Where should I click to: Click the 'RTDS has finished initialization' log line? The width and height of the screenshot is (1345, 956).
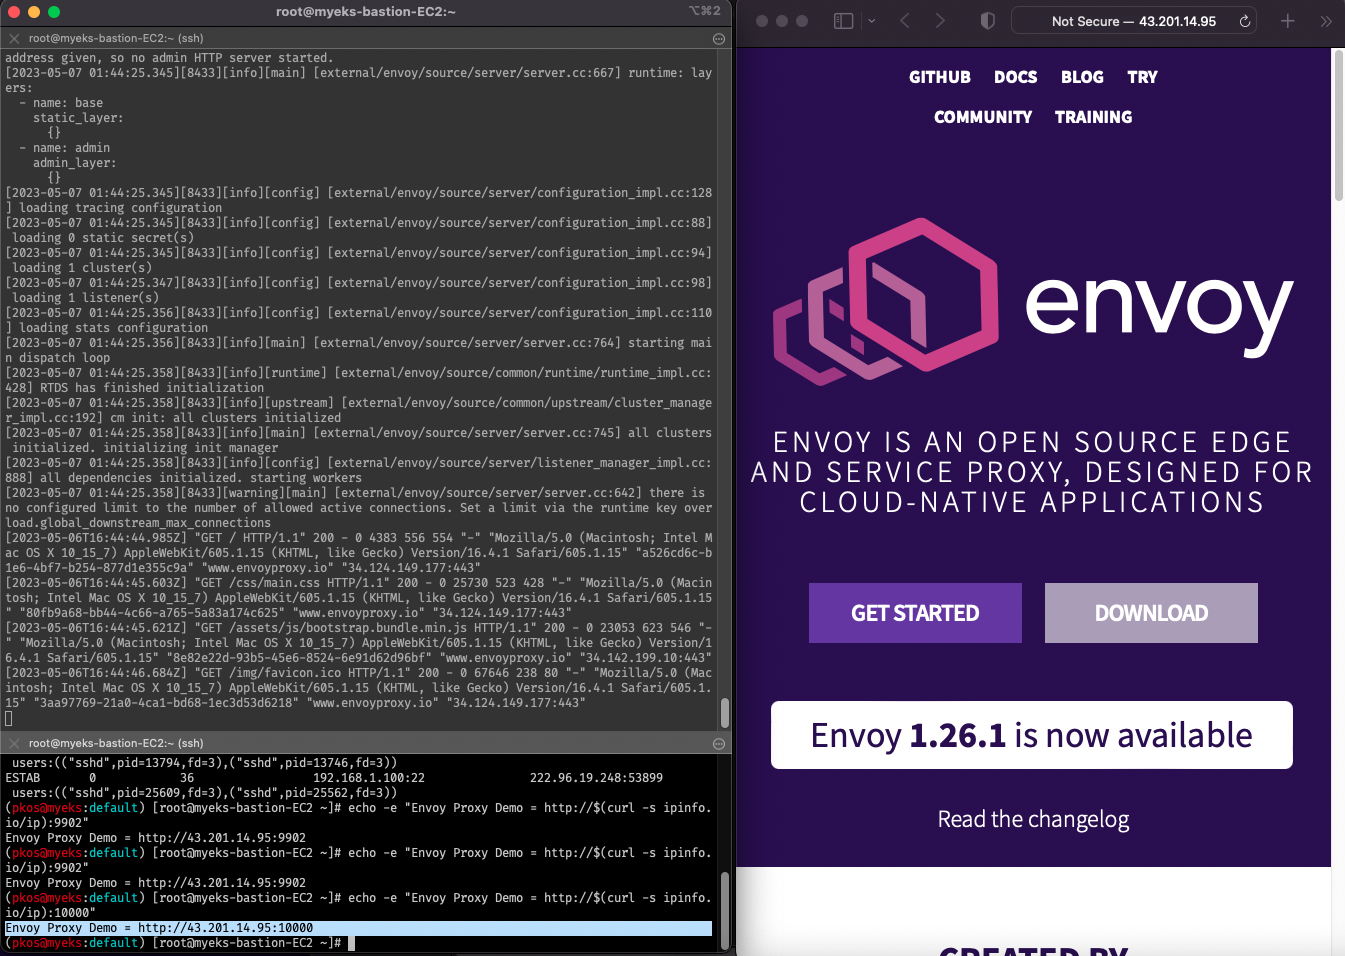point(152,388)
